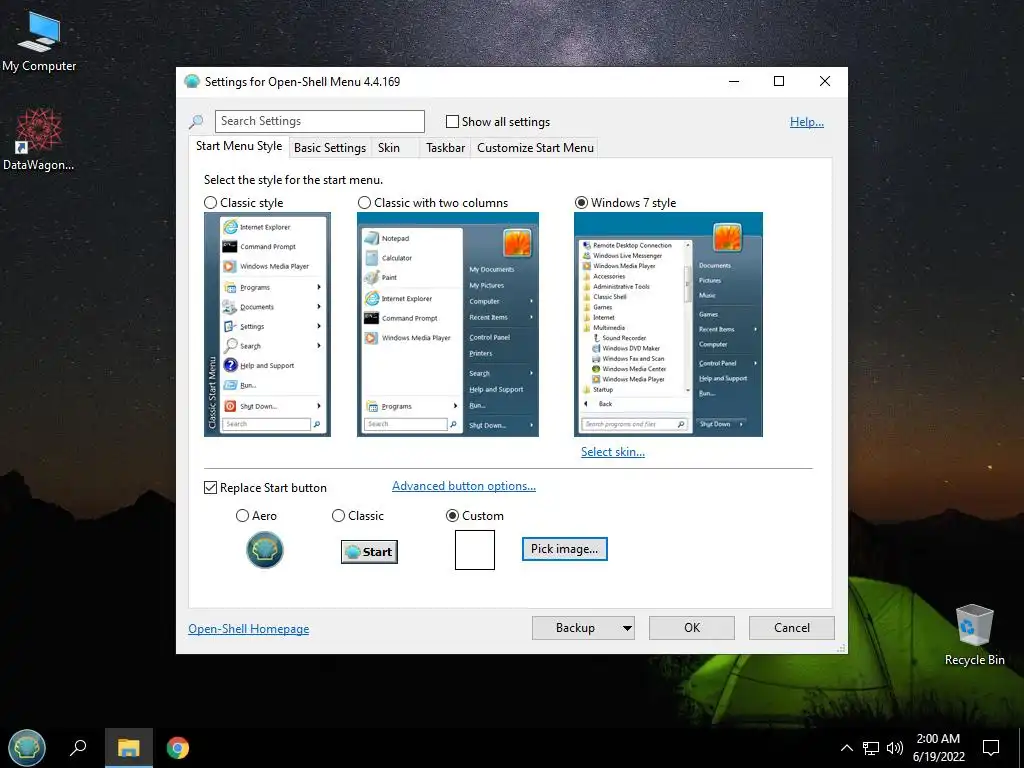This screenshot has height=768, width=1024.
Task: Open File Explorer from taskbar
Action: tap(129, 748)
